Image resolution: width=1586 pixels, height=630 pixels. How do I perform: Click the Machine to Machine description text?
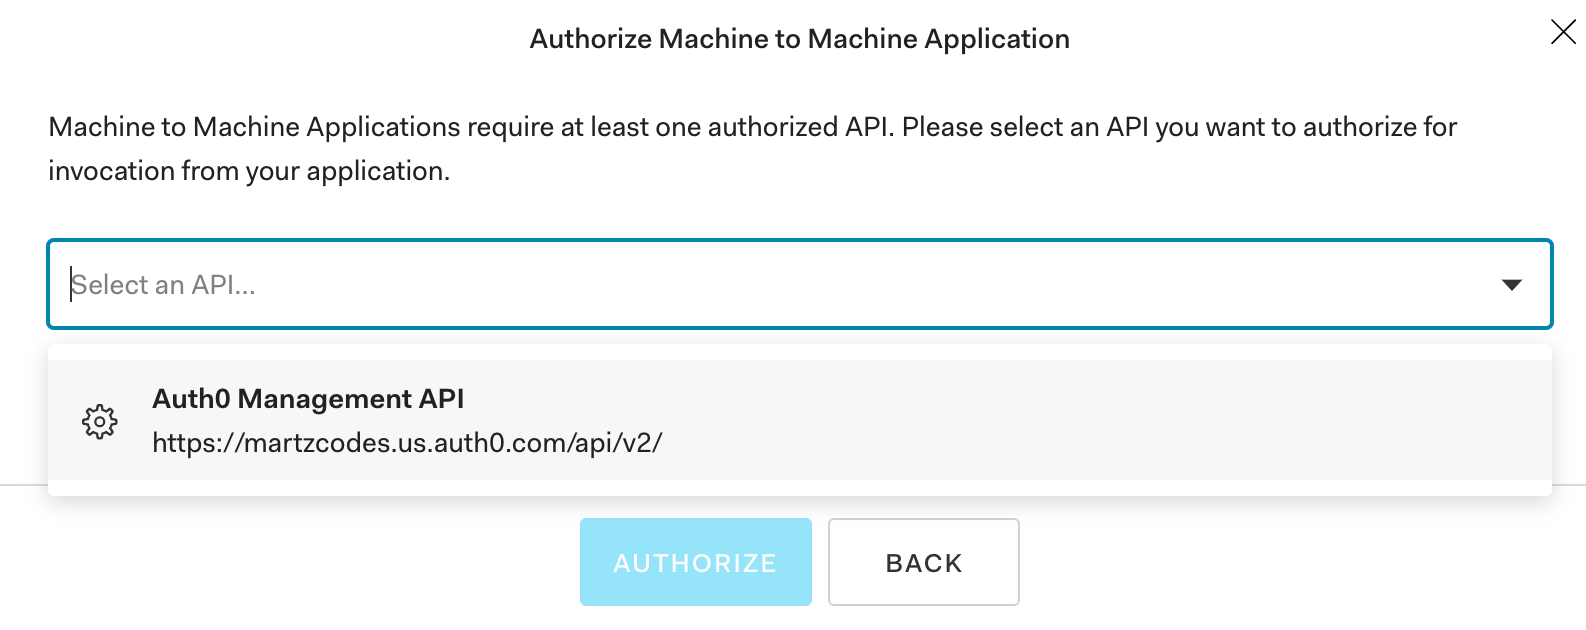point(752,149)
